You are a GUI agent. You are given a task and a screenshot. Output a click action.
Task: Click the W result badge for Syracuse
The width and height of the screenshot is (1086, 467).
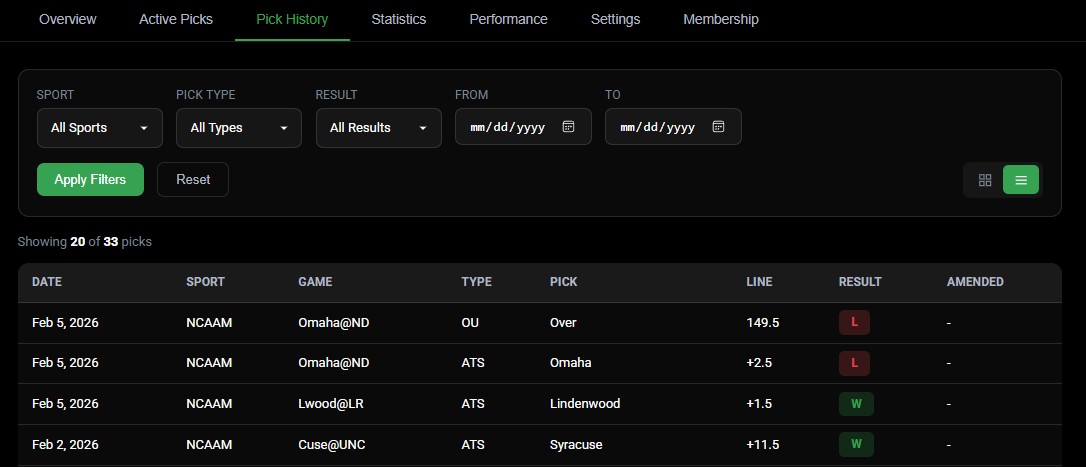tap(856, 444)
